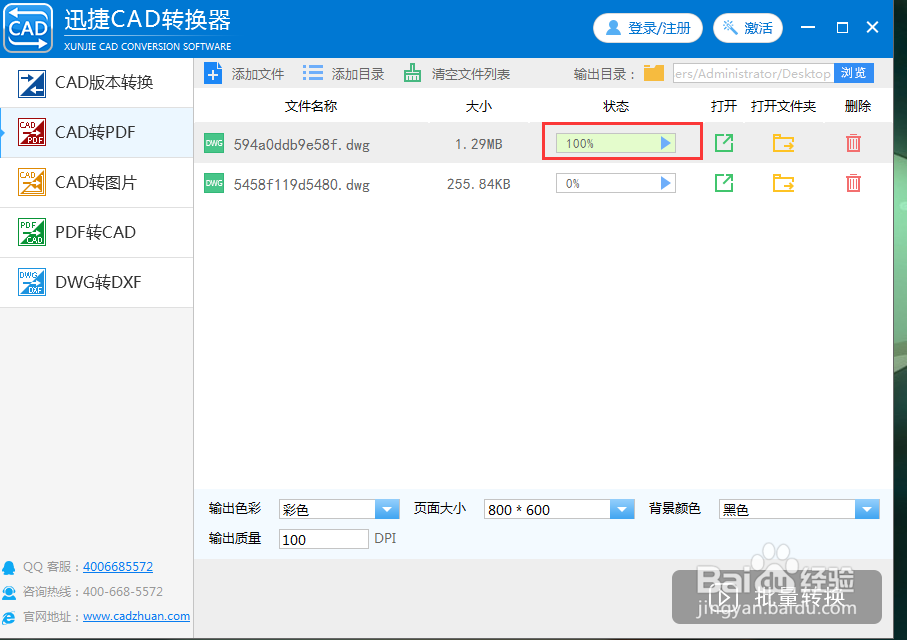907x640 pixels.
Task: Click the 大小 column header
Action: pos(478,106)
